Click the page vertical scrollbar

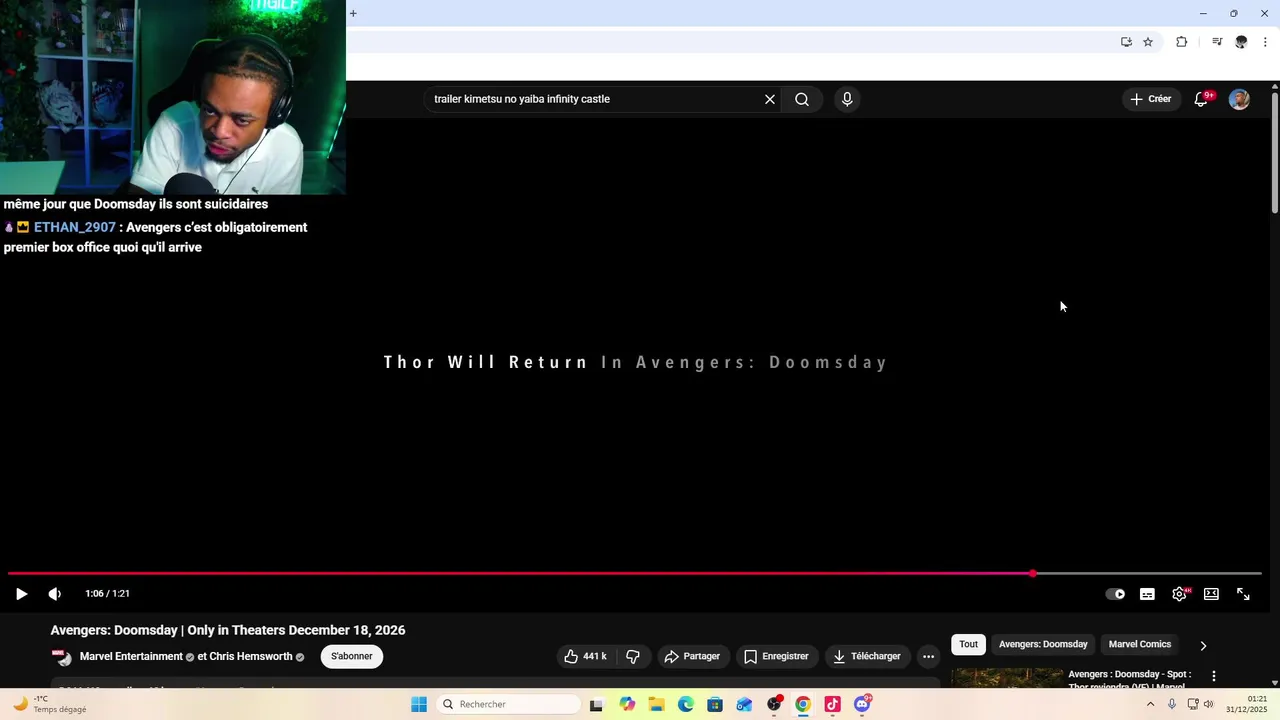(x=1275, y=152)
